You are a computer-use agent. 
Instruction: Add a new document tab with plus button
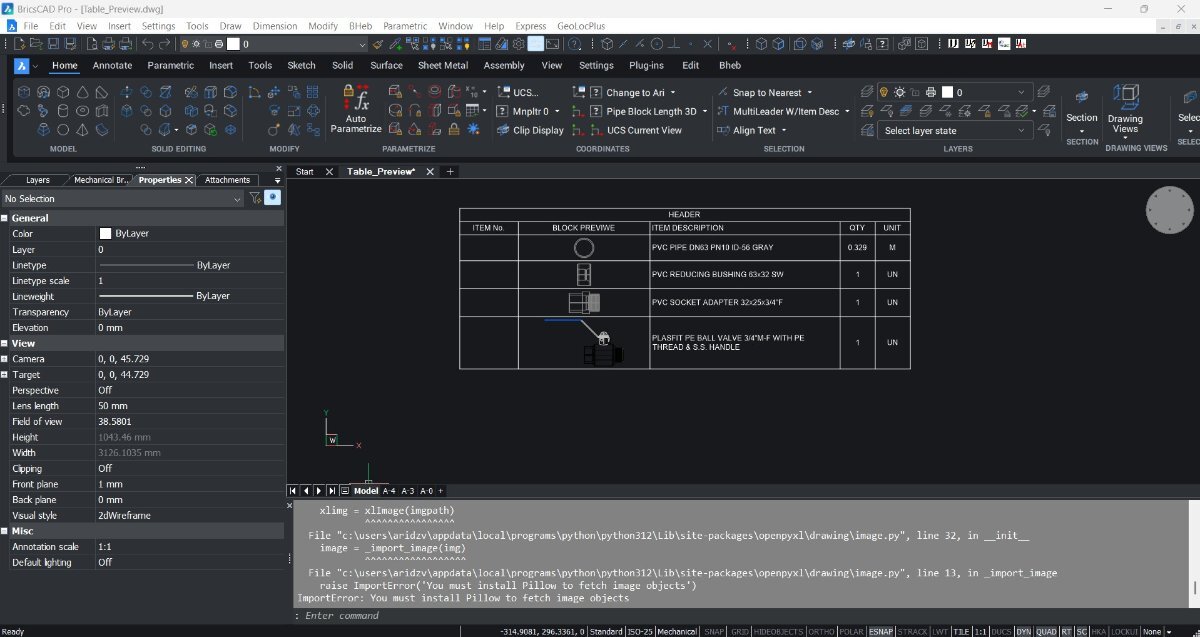[450, 172]
